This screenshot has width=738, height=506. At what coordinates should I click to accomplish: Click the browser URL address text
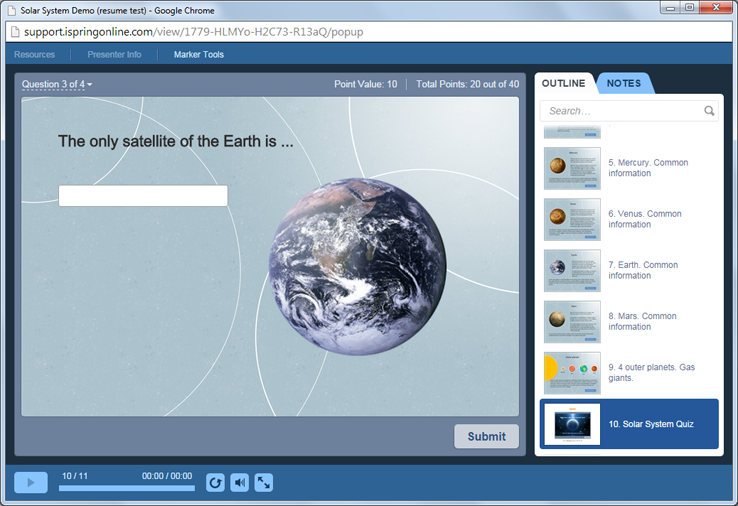click(x=193, y=32)
